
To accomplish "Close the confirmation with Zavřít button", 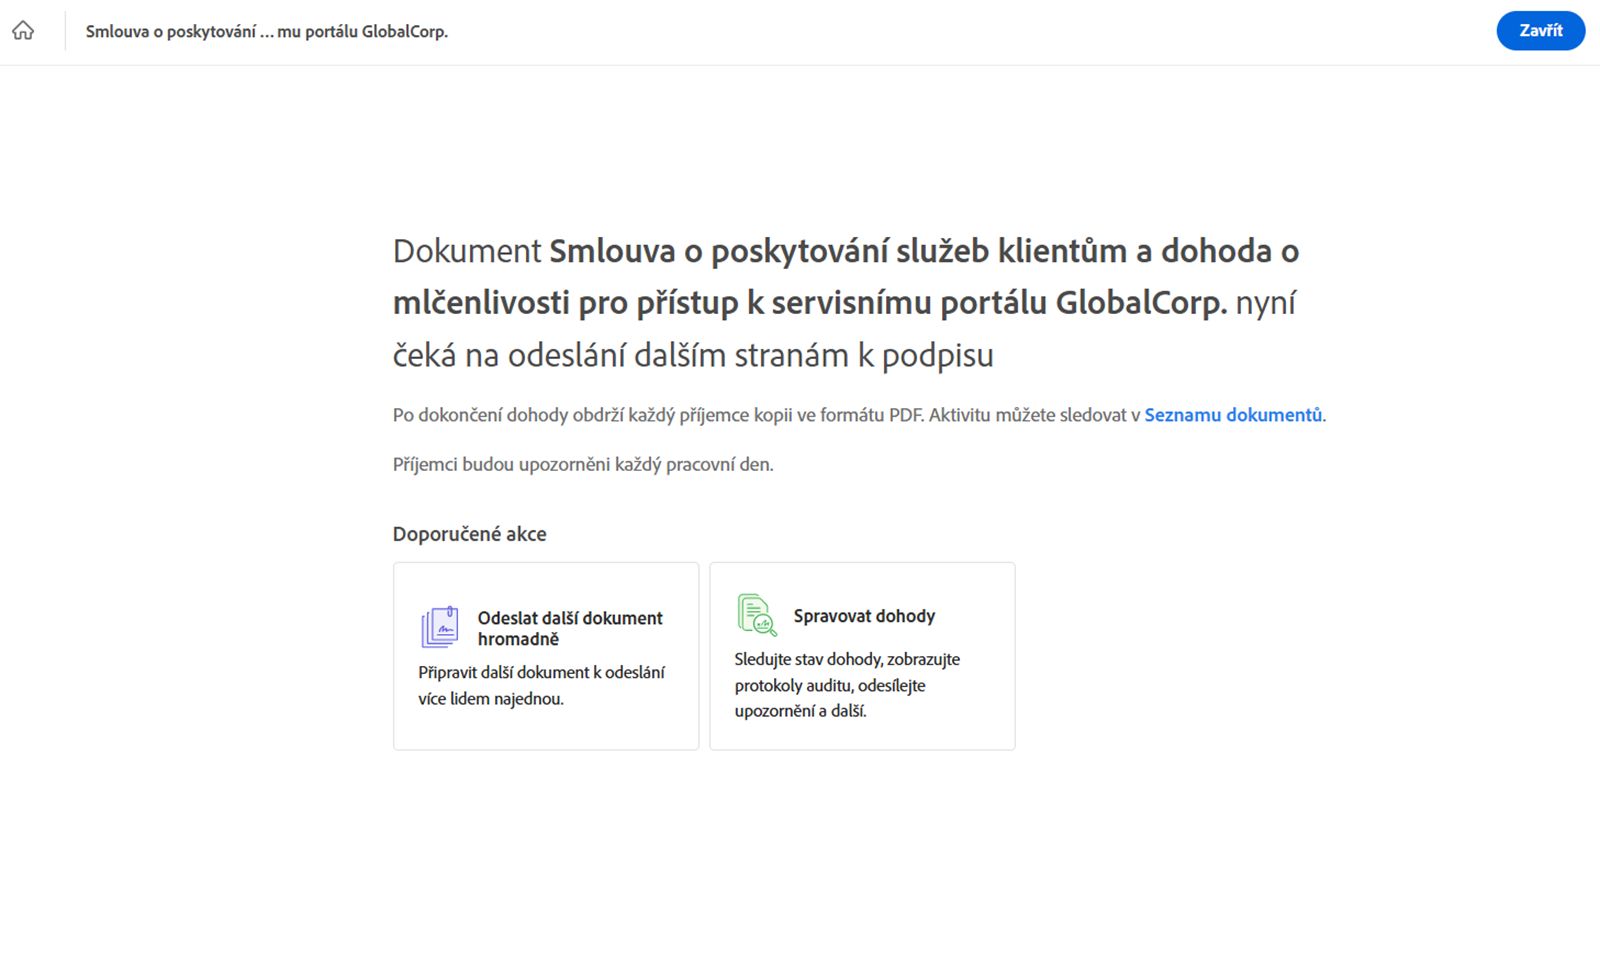I will (x=1540, y=31).
